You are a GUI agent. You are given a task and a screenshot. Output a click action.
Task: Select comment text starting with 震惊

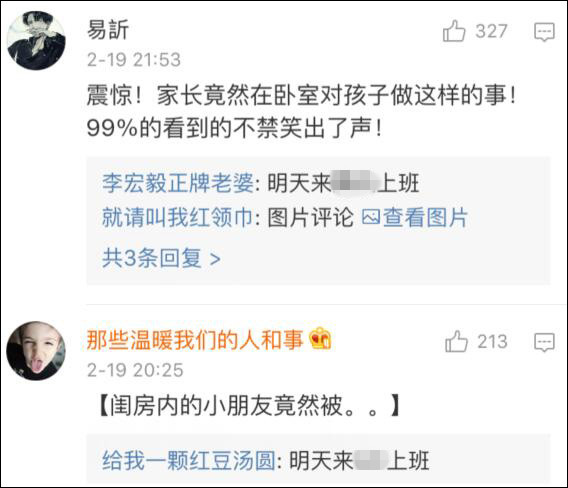[x=302, y=112]
